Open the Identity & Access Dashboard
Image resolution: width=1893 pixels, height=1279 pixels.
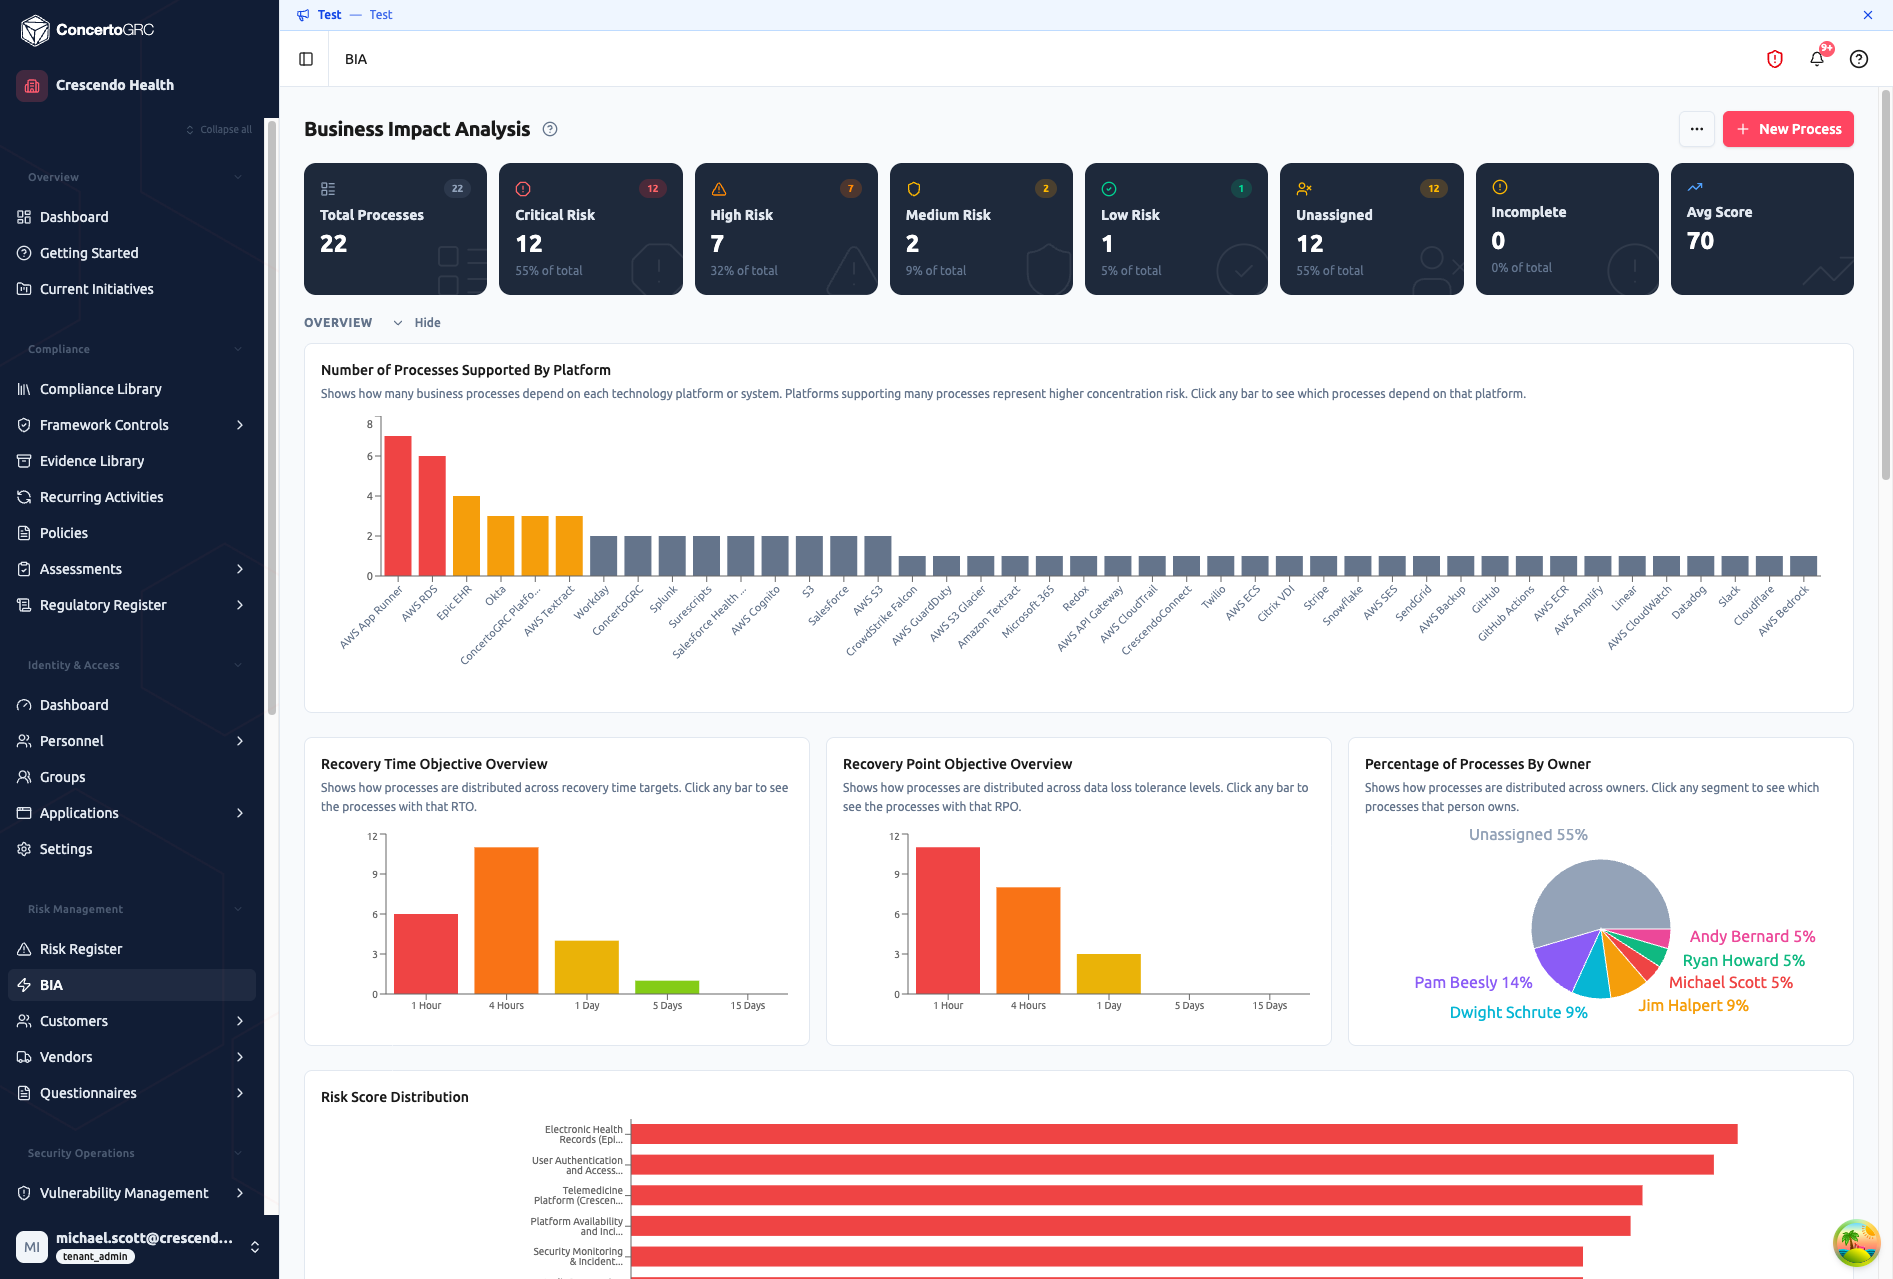[x=132, y=705]
